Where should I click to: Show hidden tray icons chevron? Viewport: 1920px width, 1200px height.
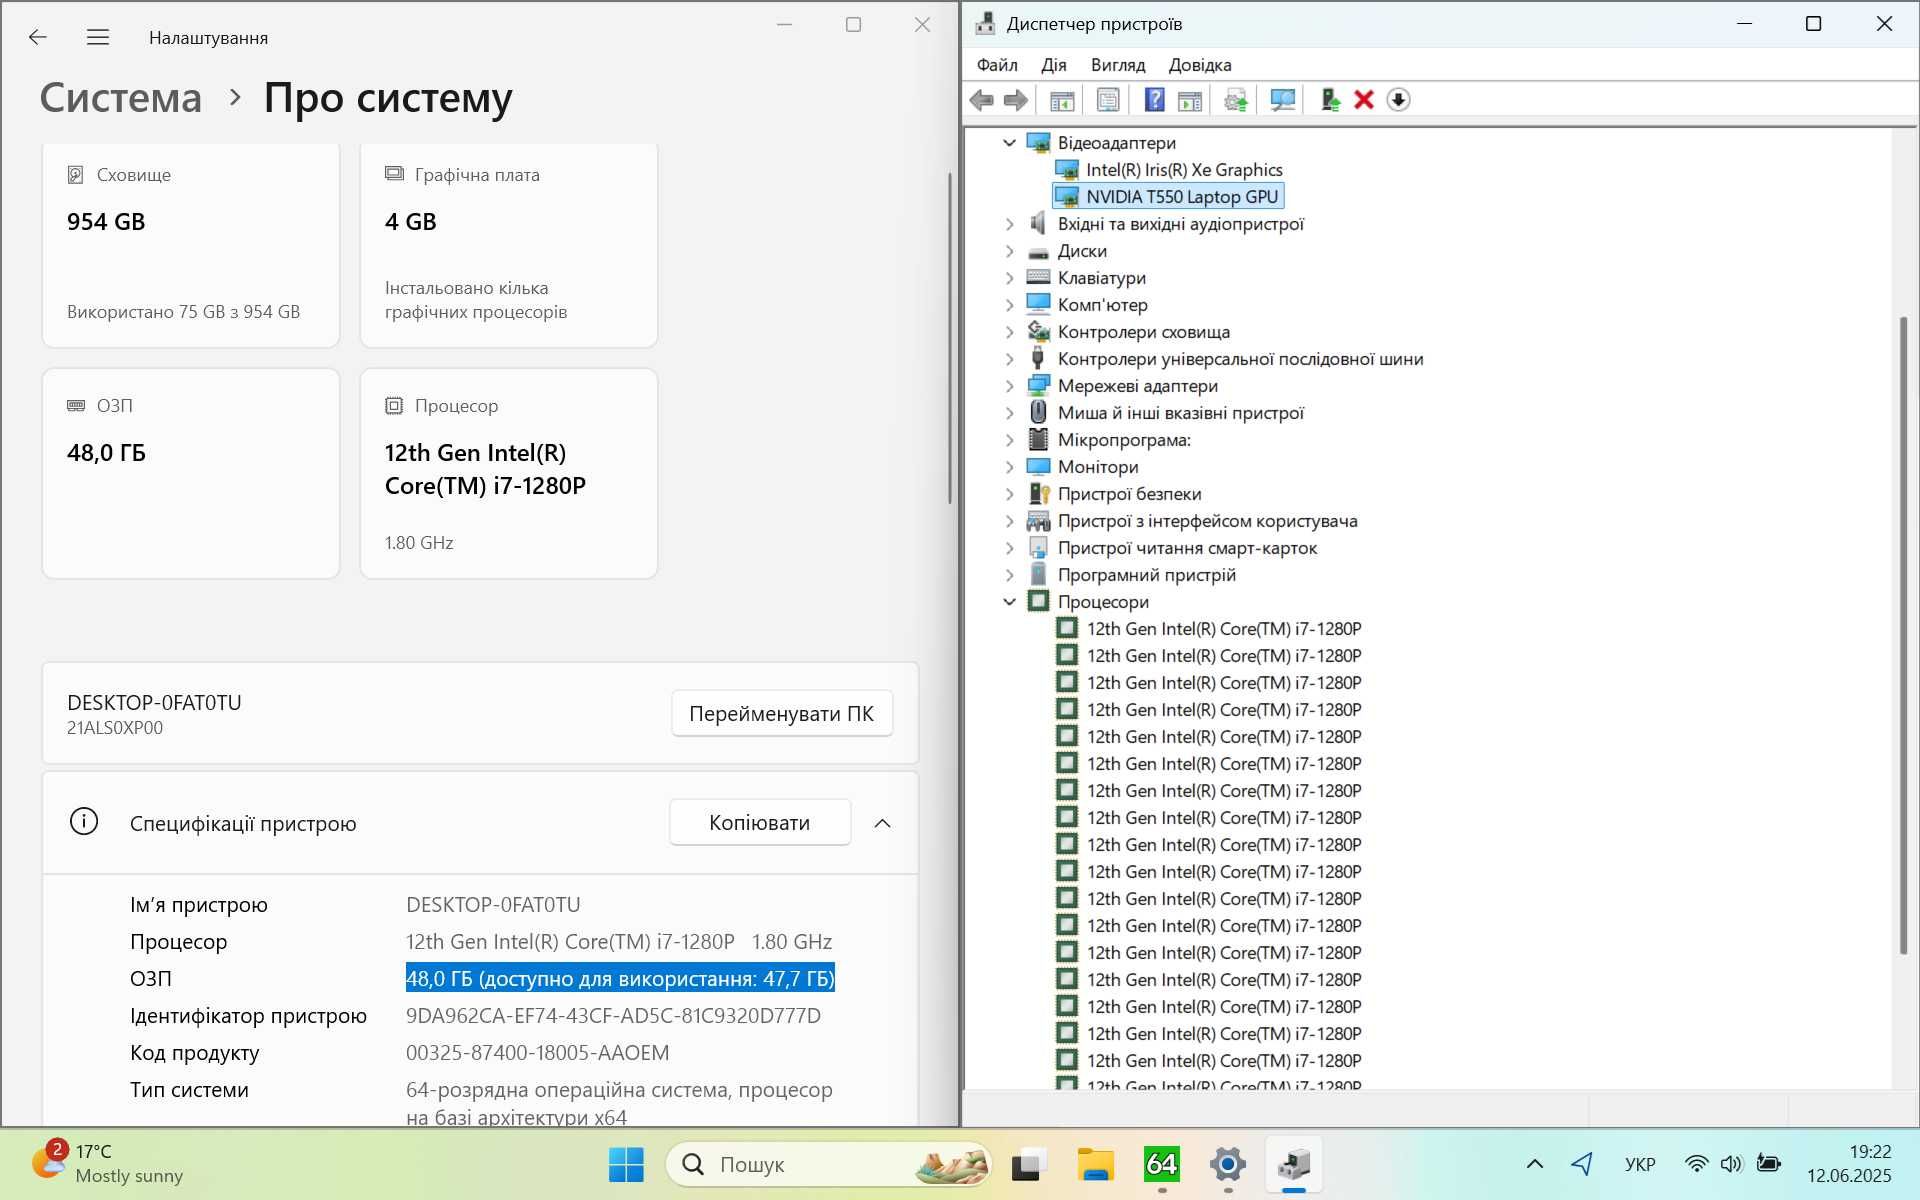pos(1534,1163)
